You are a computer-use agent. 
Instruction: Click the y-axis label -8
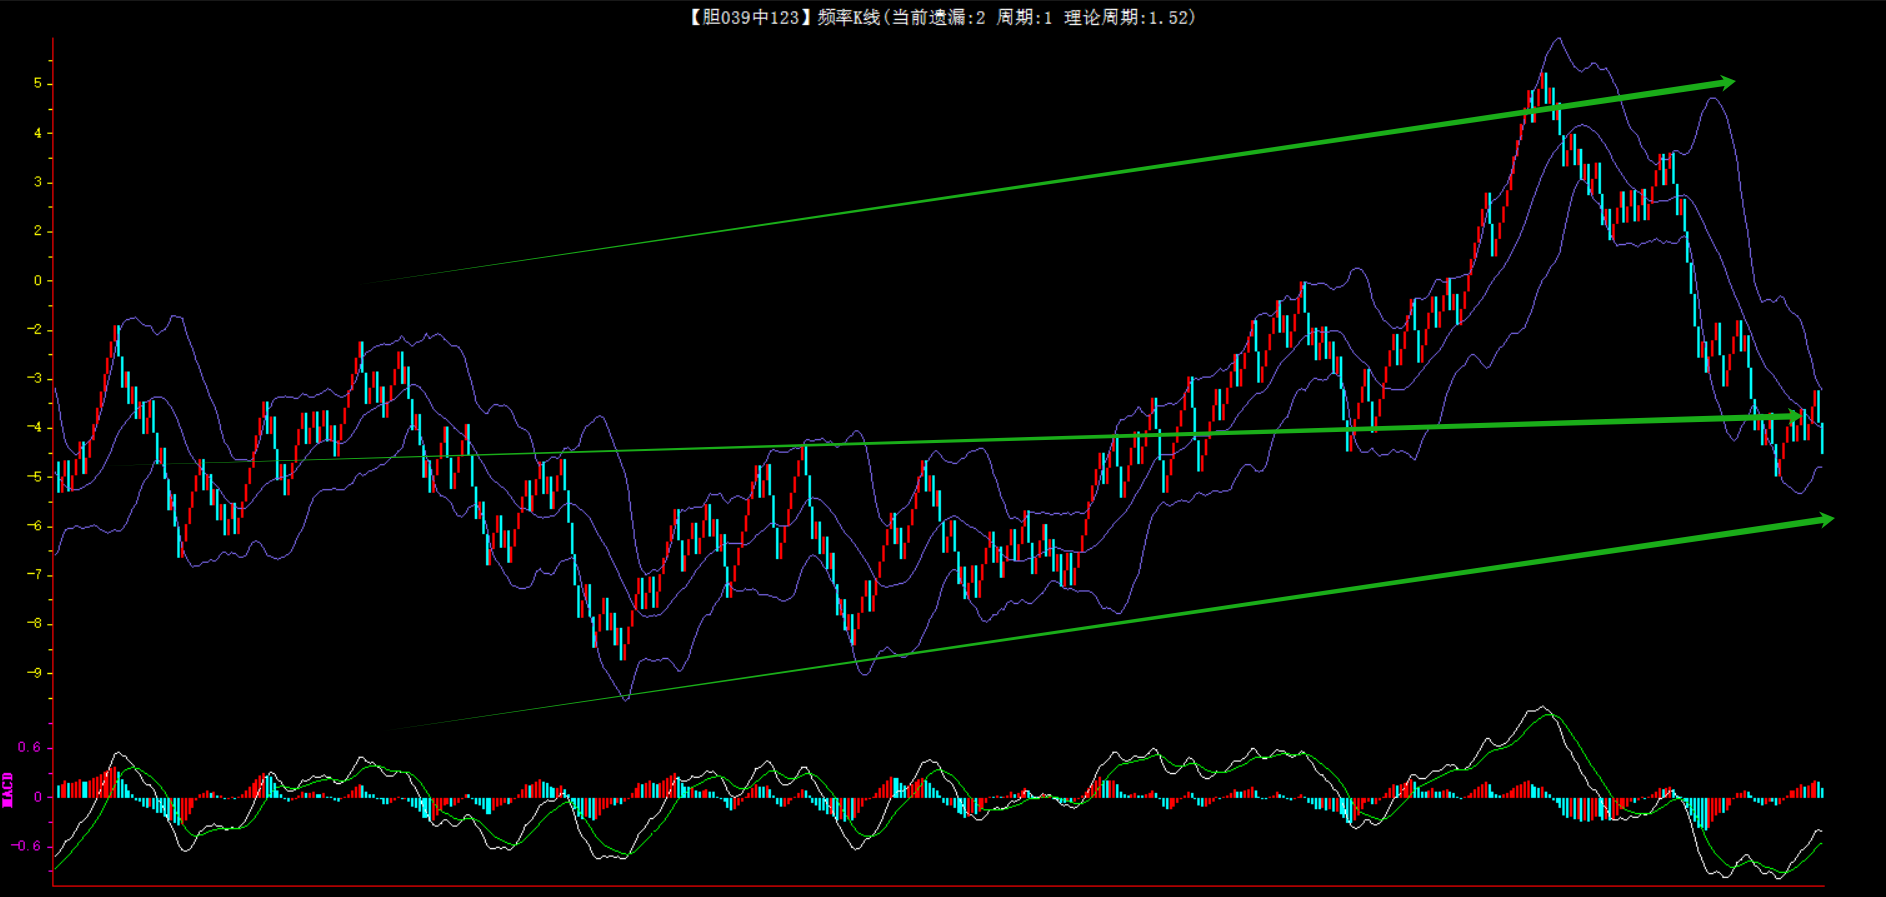point(35,624)
